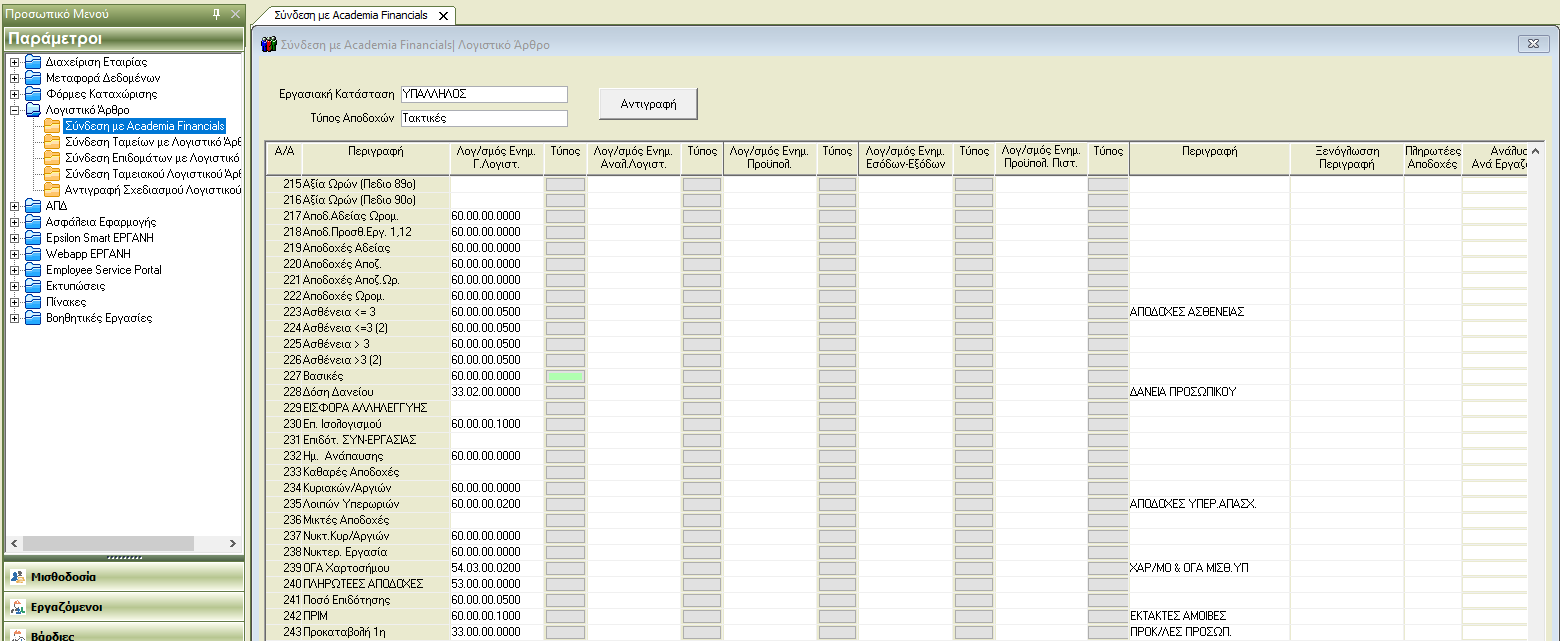
Task: Click the Εργαζόμενοι section icon
Action: (x=18, y=607)
